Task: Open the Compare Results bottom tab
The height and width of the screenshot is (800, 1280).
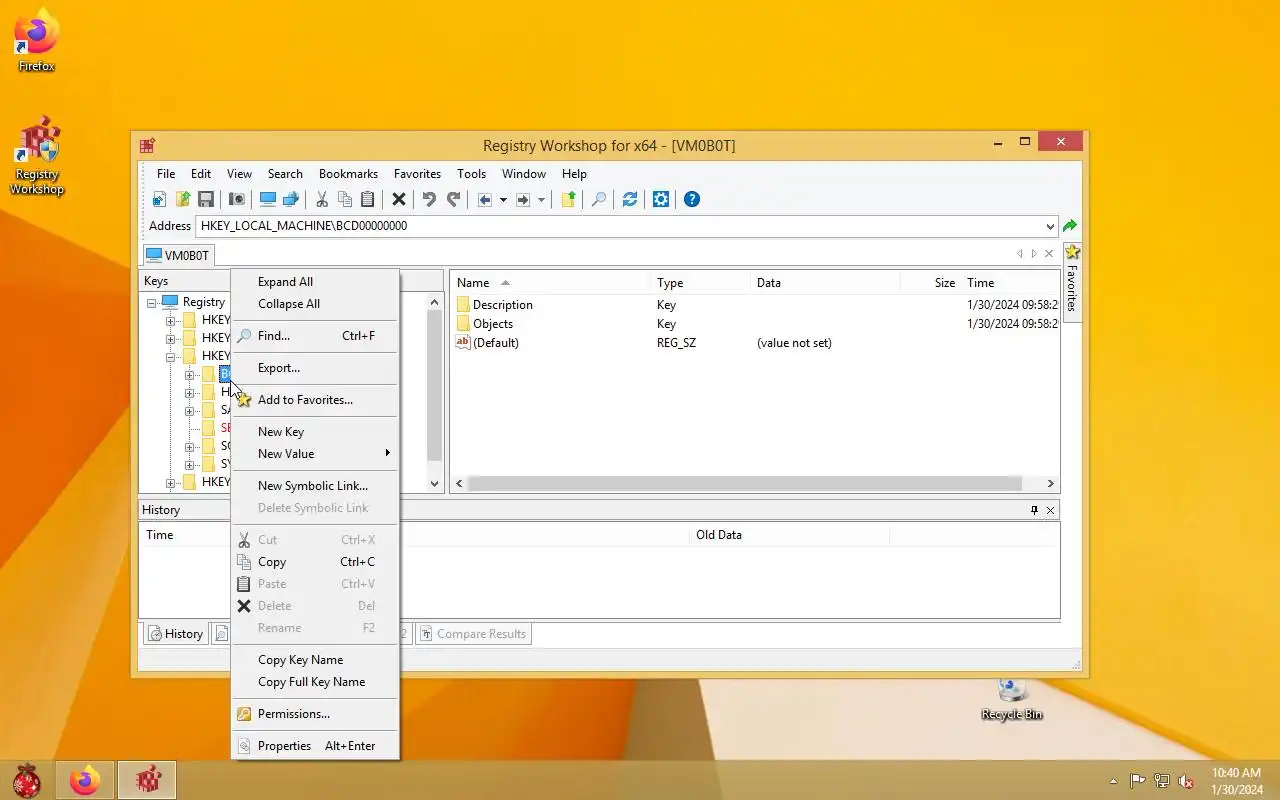Action: [x=472, y=634]
